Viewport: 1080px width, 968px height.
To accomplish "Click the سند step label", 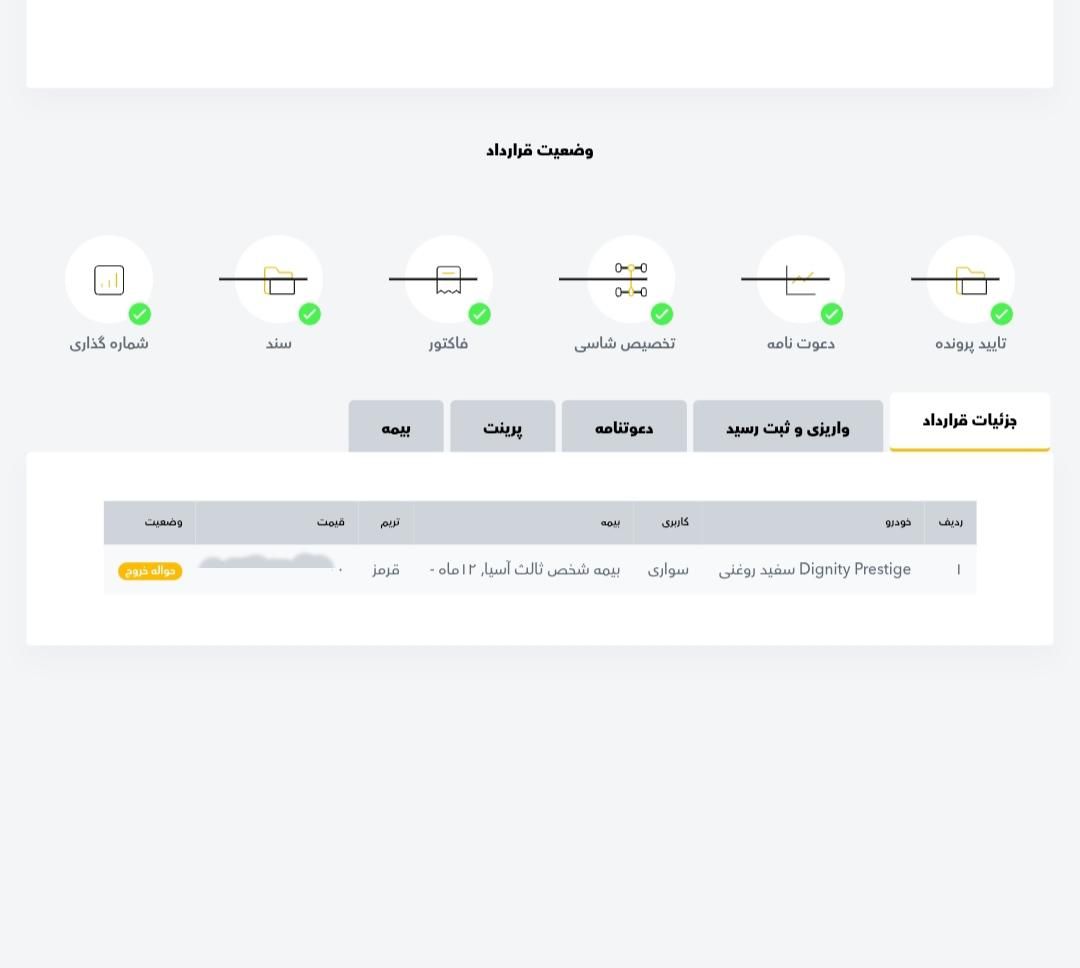I will coord(279,343).
